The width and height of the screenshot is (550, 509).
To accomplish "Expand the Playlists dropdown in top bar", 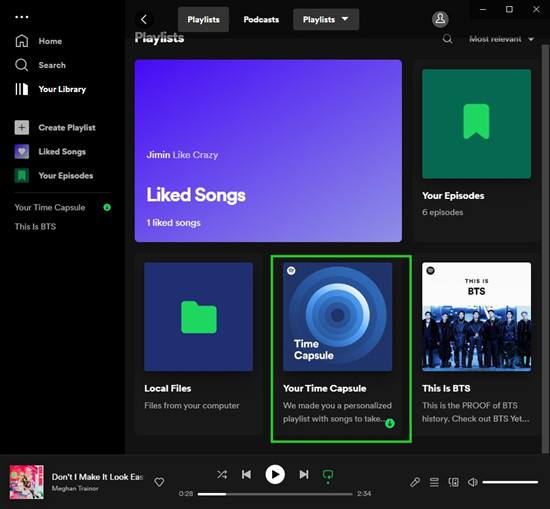I will 326,19.
